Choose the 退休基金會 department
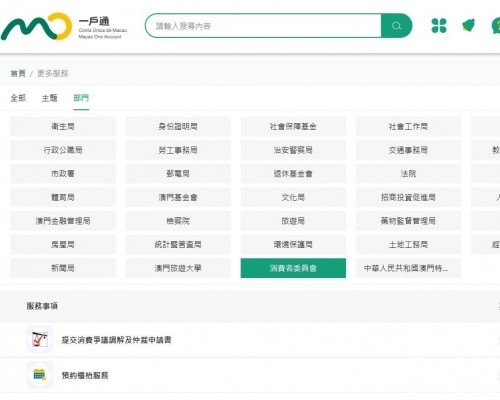Viewport: 500px width, 400px height. [x=293, y=174]
